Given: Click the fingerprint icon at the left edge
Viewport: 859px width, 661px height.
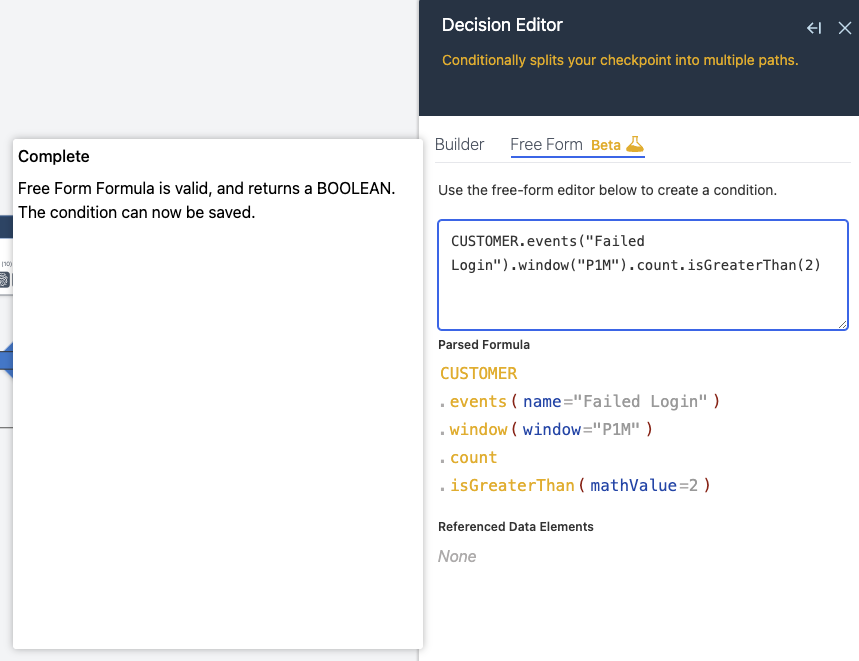Looking at the screenshot, I should point(4,280).
